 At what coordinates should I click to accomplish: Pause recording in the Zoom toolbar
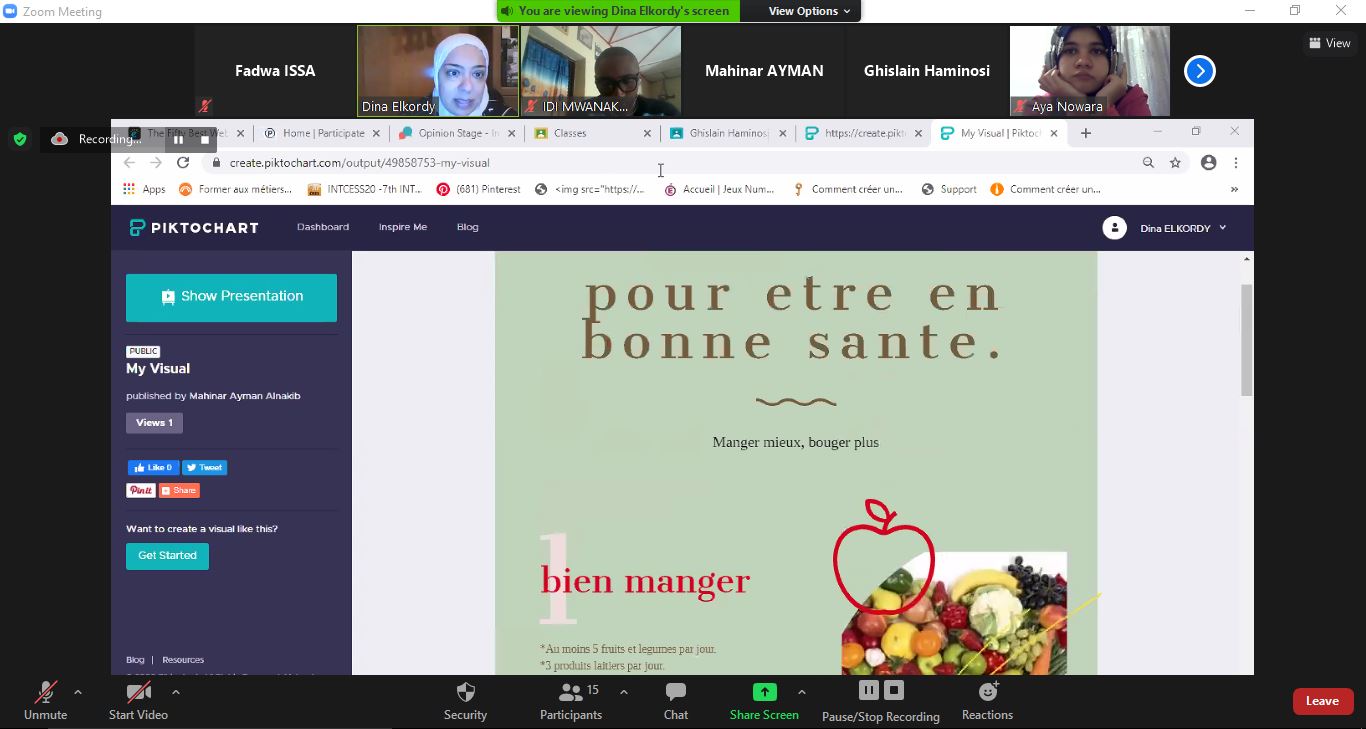pos(868,690)
